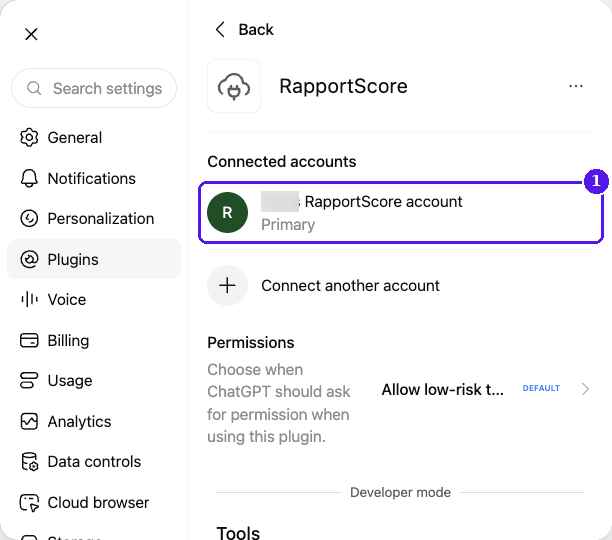Expand permissions with the right chevron
The height and width of the screenshot is (540, 612).
[585, 389]
